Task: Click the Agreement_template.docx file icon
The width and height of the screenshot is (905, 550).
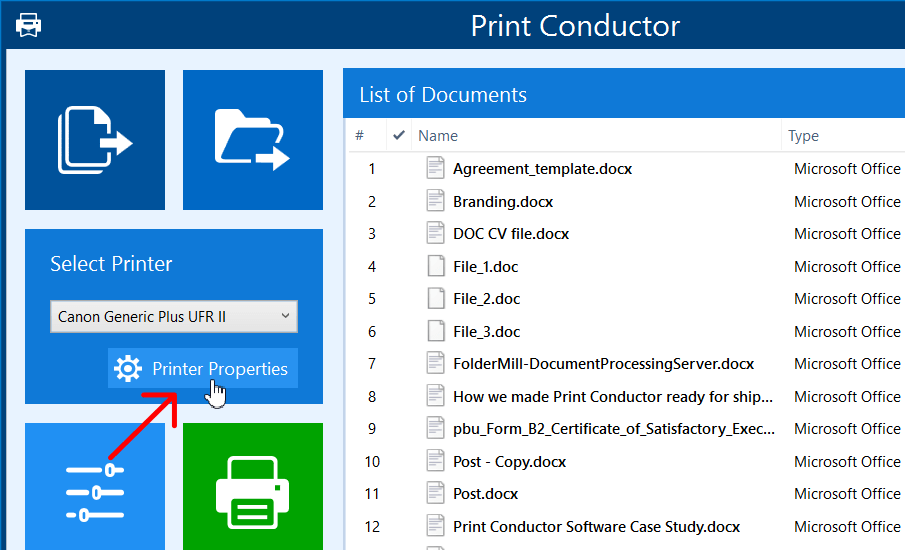Action: [435, 169]
